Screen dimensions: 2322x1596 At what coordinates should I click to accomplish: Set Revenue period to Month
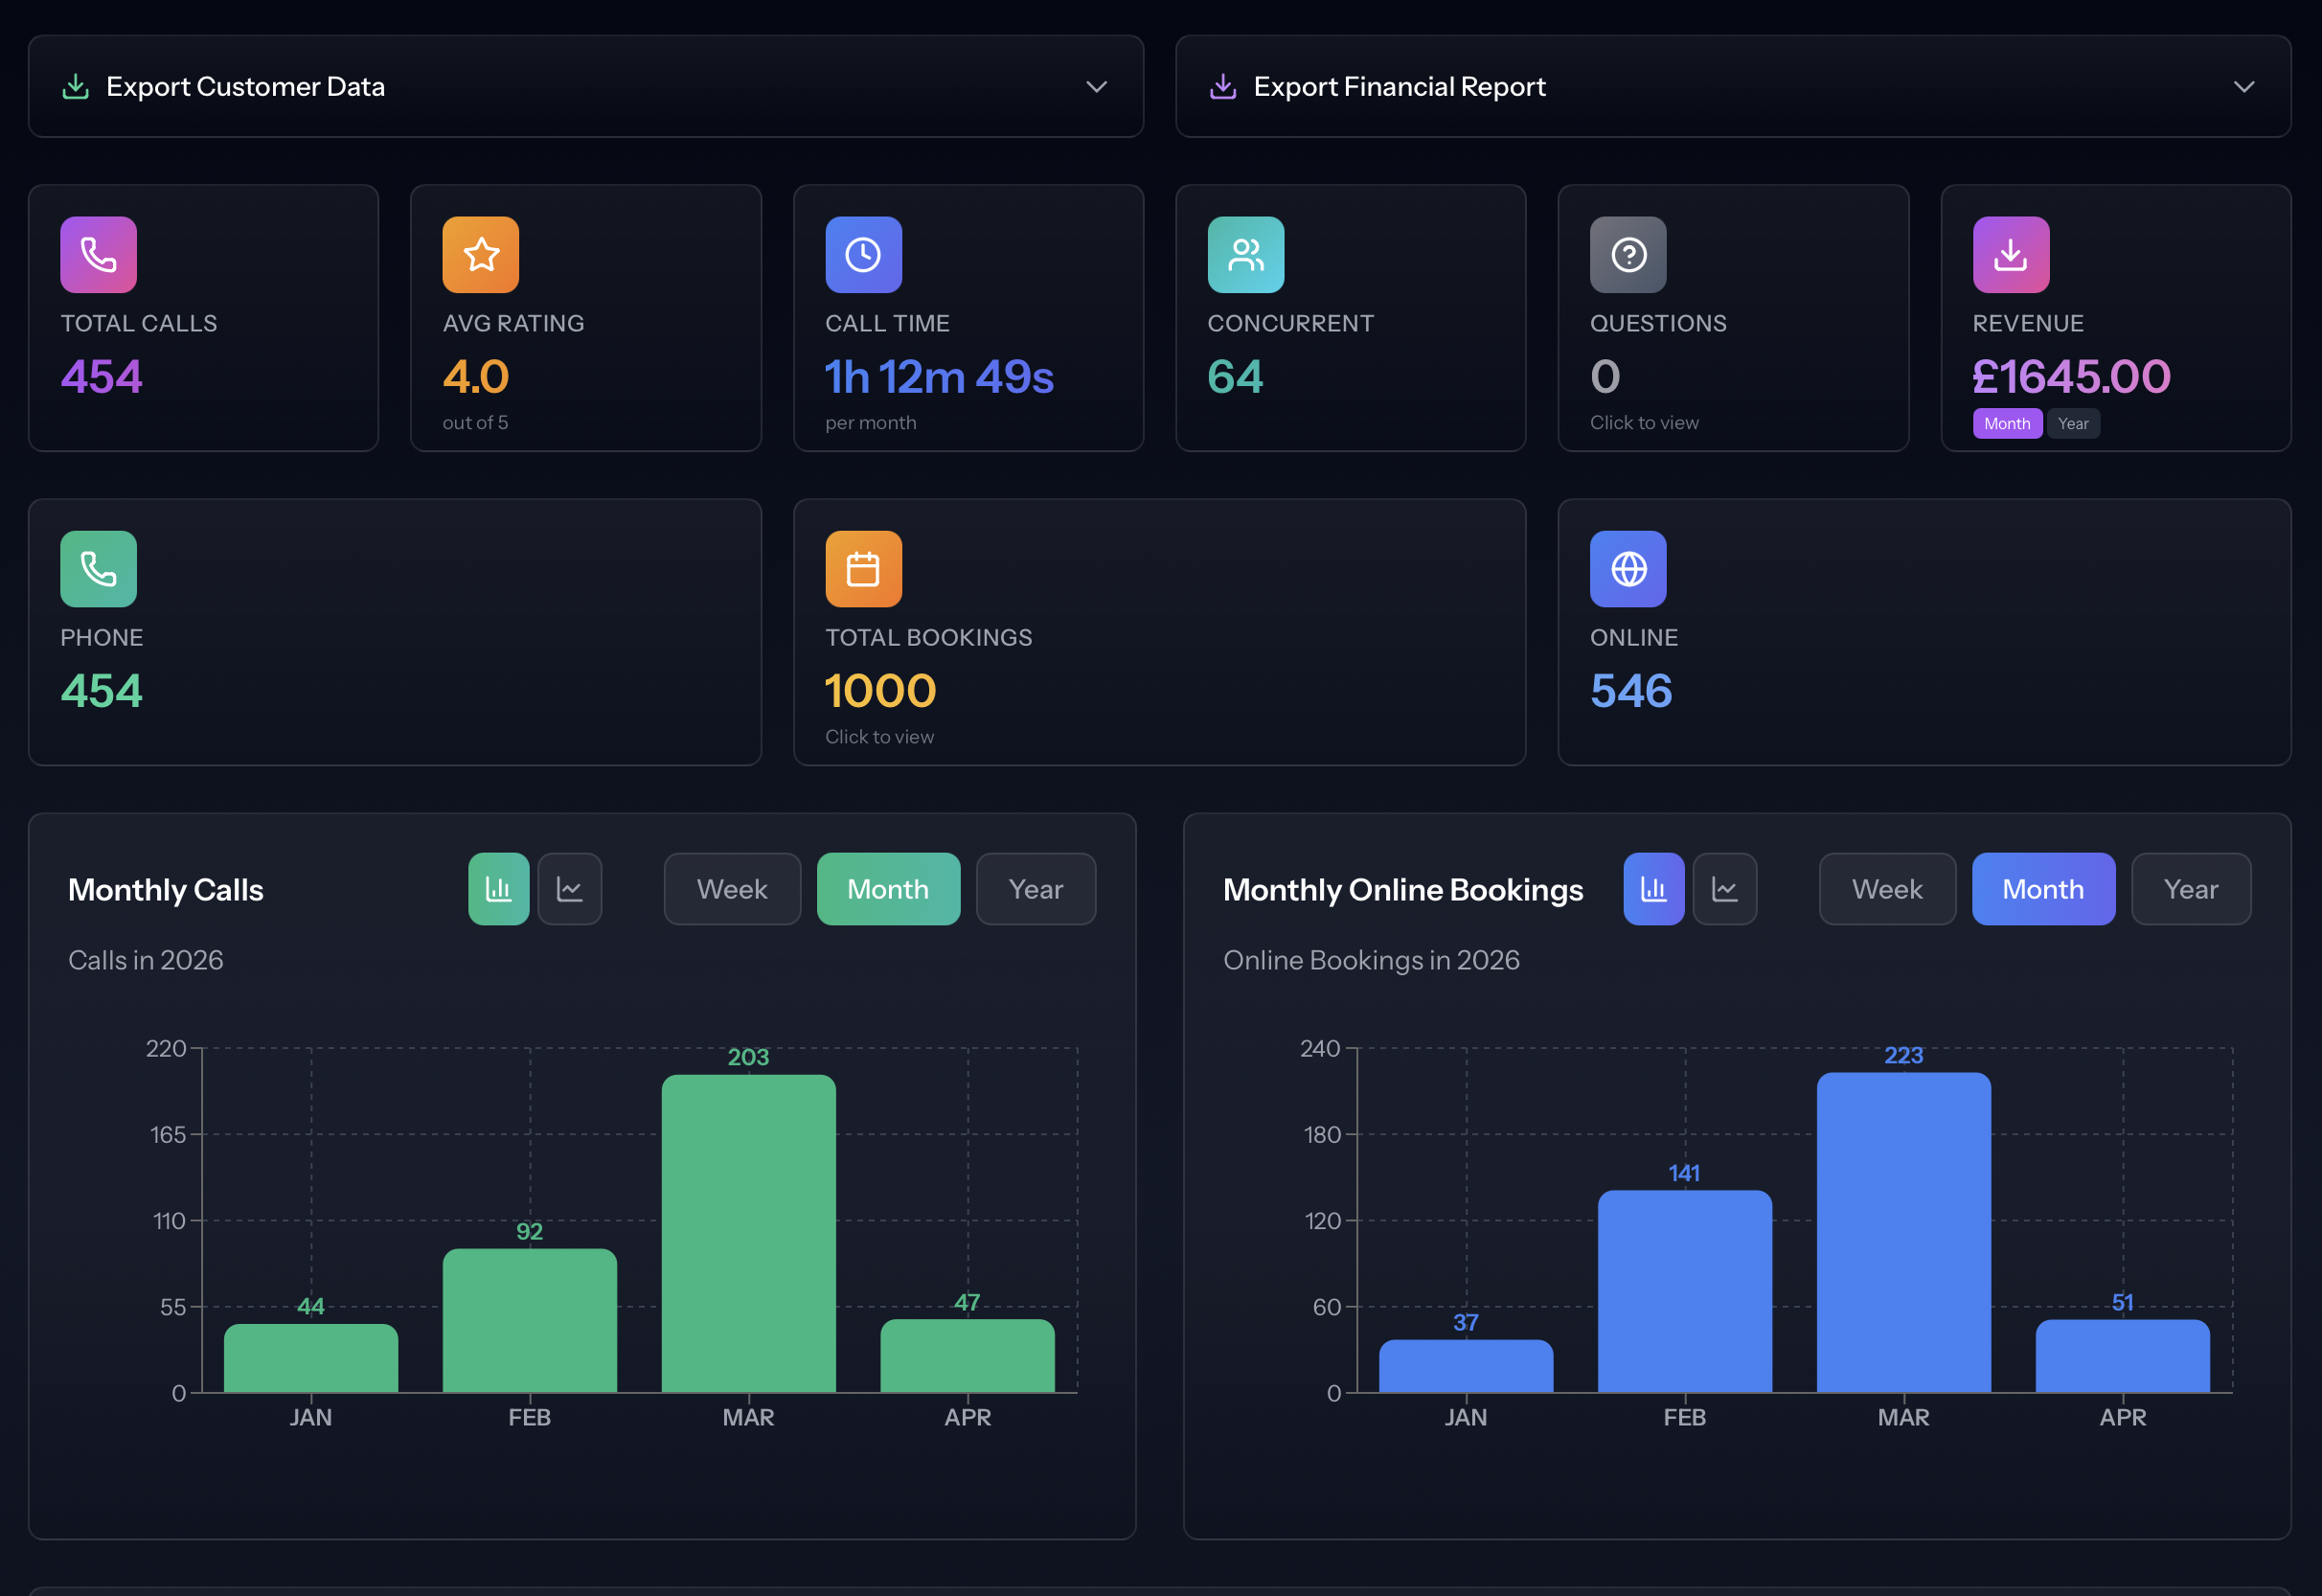tap(2007, 424)
